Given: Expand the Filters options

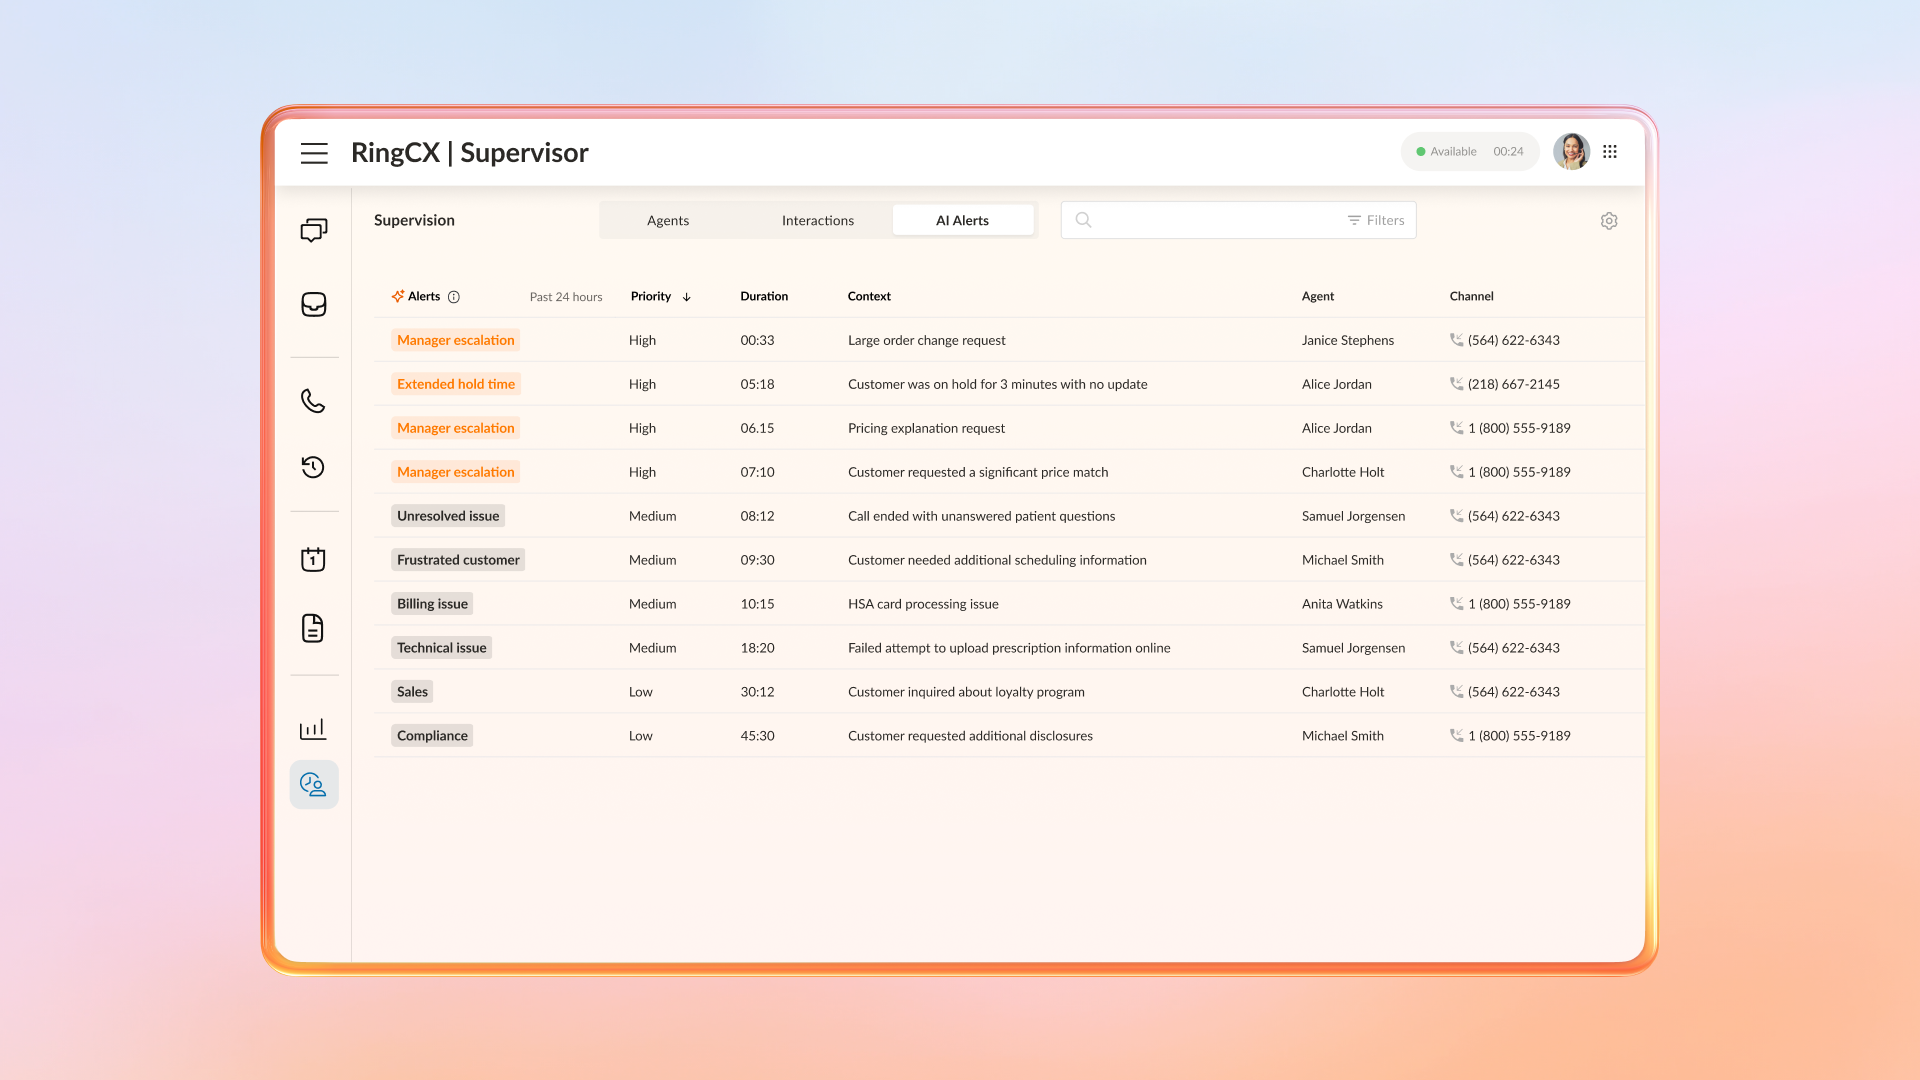Looking at the screenshot, I should point(1376,220).
